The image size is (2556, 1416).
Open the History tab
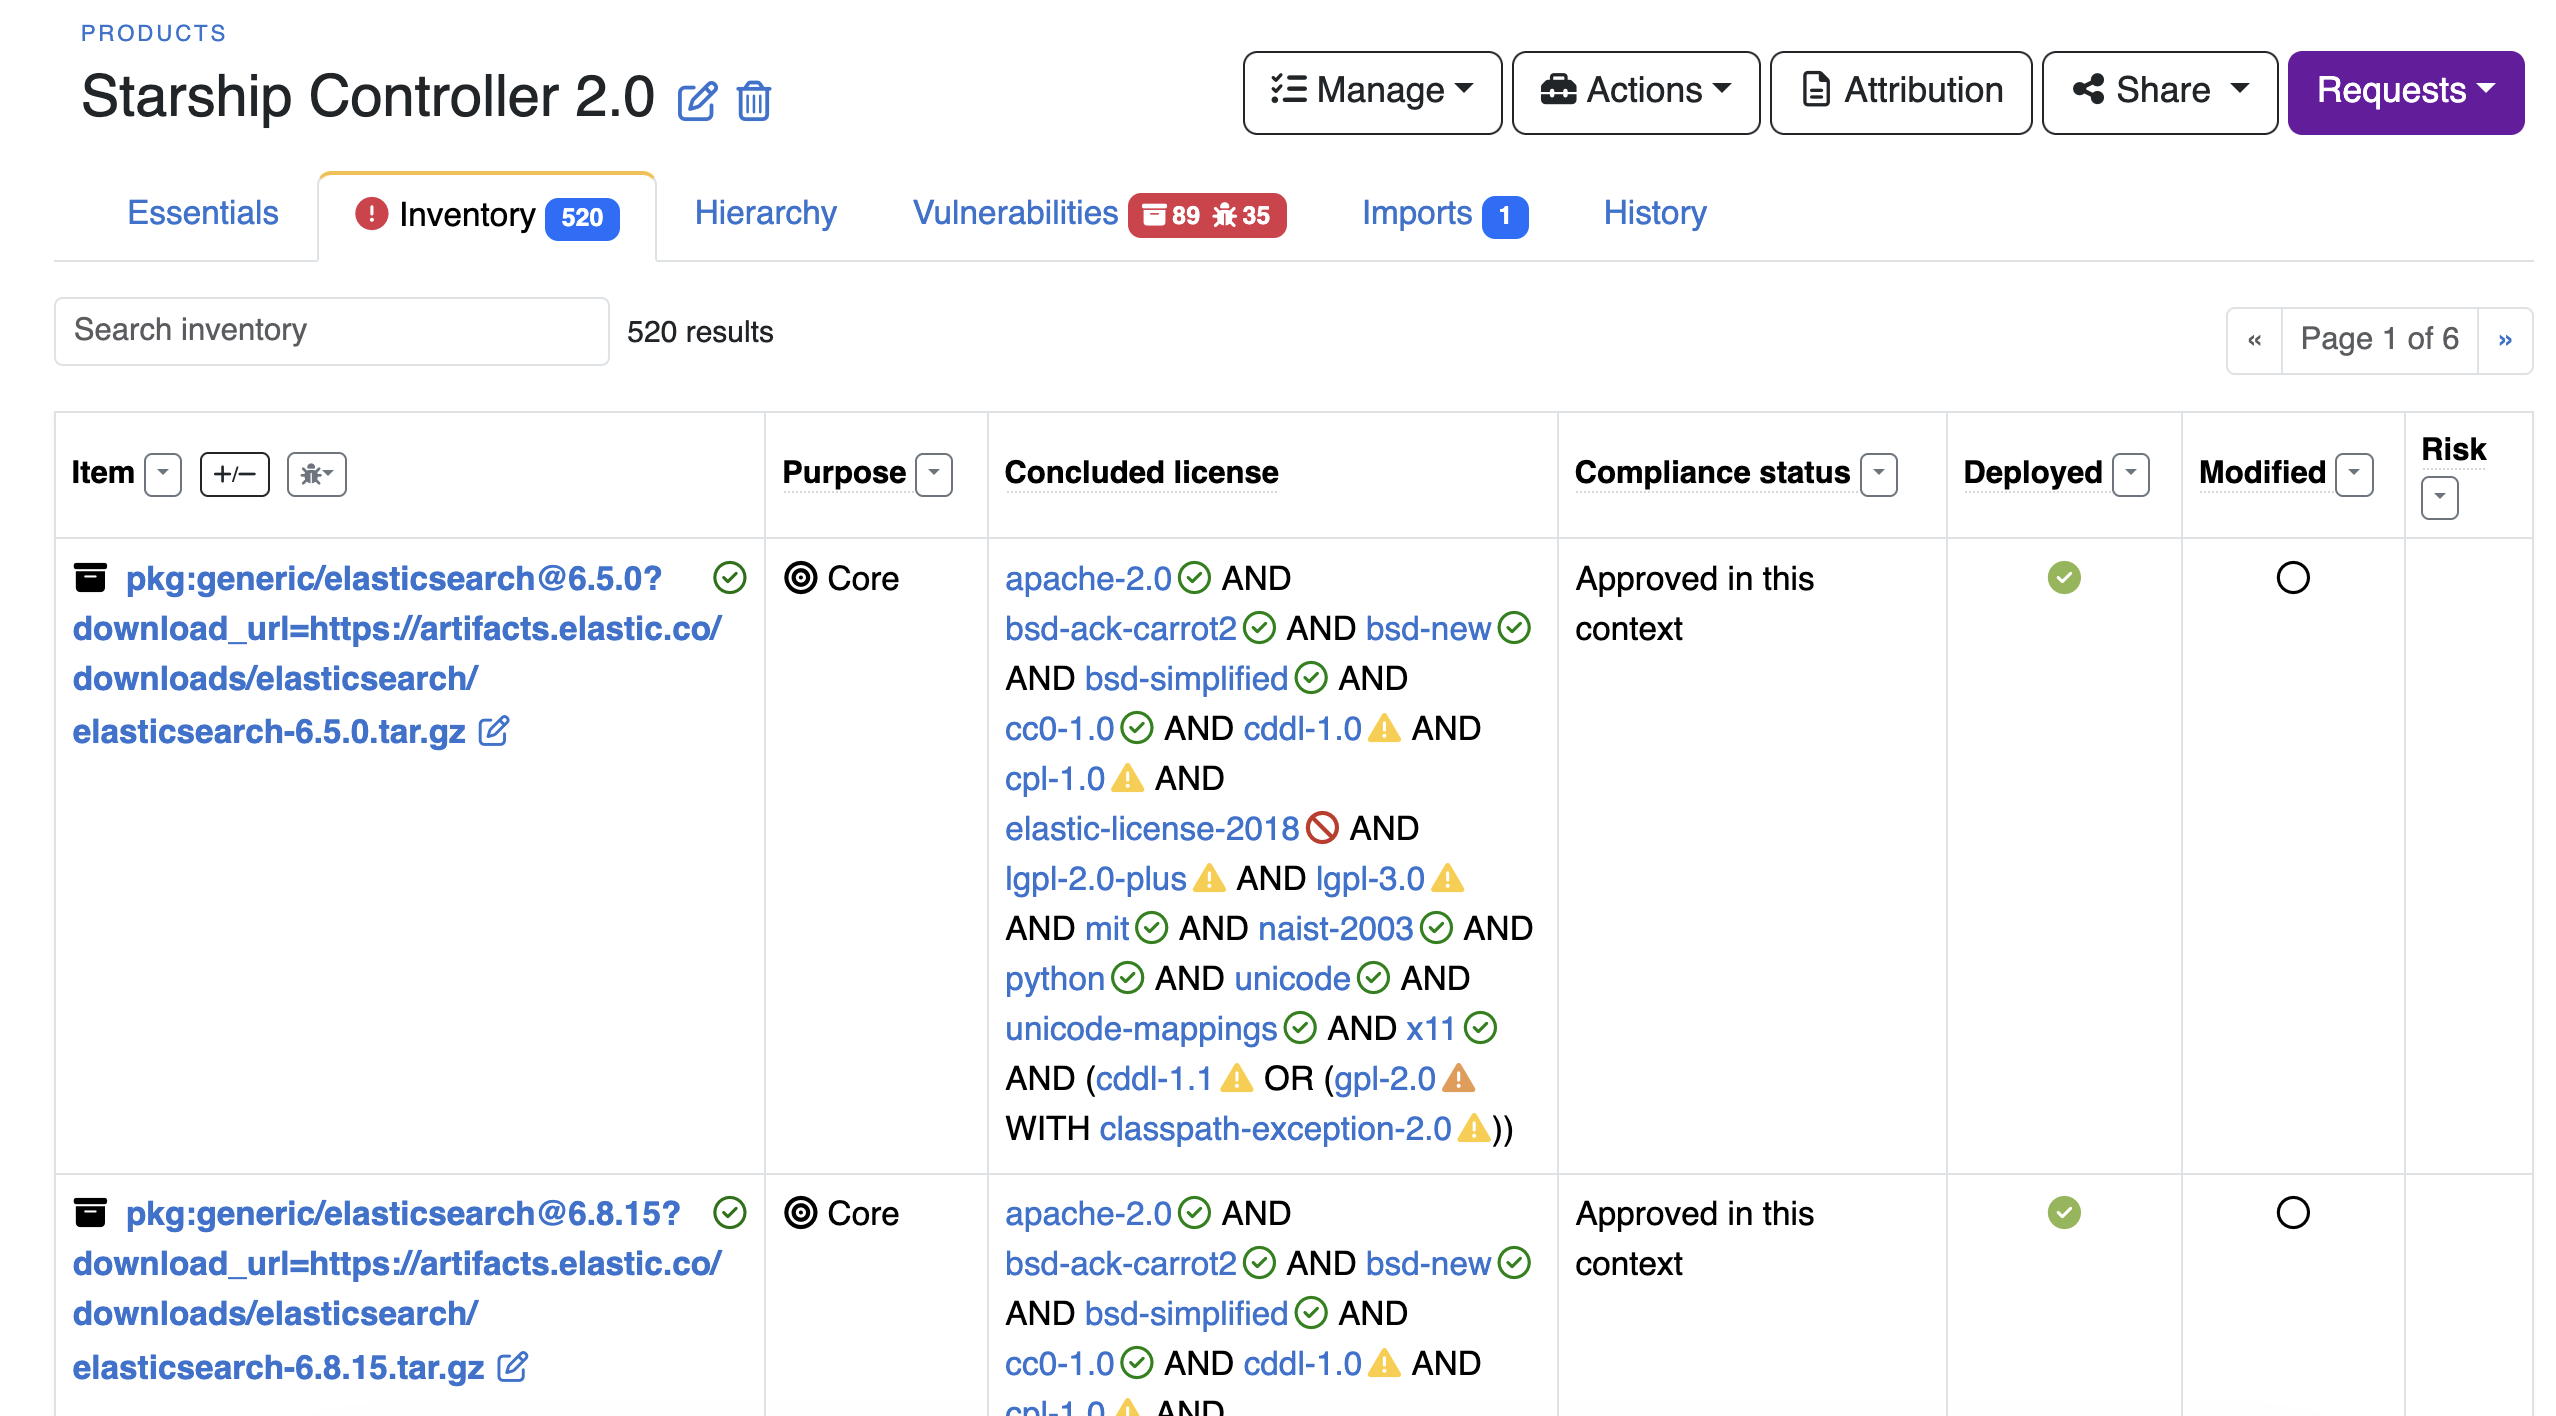(1655, 213)
